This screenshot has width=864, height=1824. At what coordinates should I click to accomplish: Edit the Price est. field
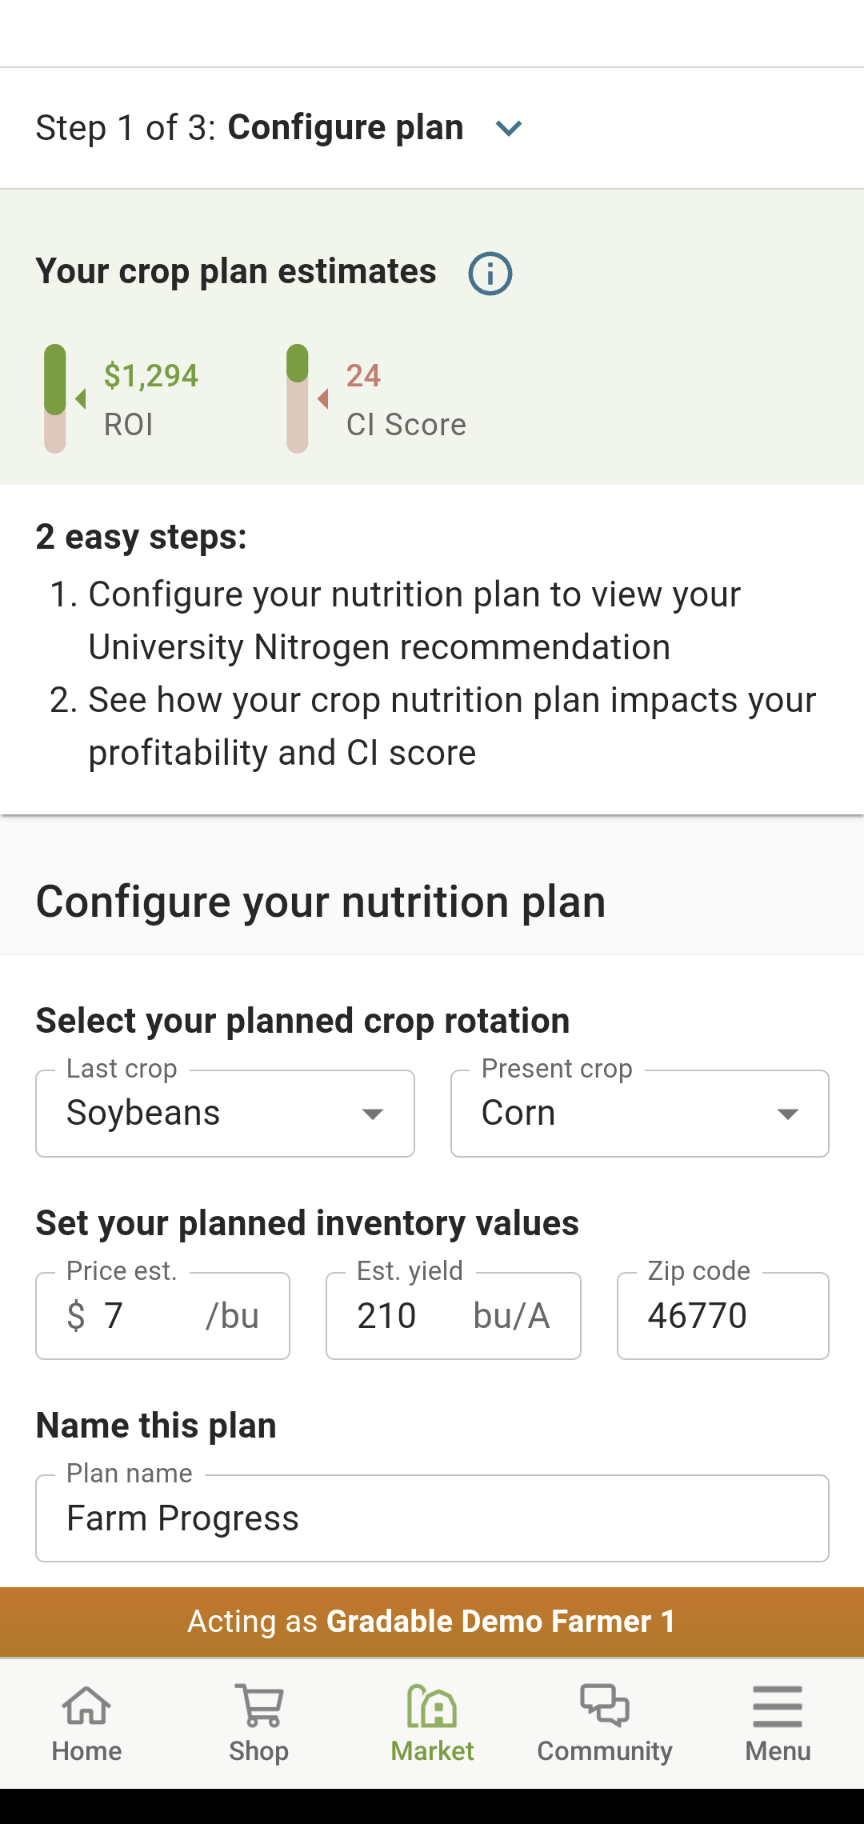[150, 1316]
